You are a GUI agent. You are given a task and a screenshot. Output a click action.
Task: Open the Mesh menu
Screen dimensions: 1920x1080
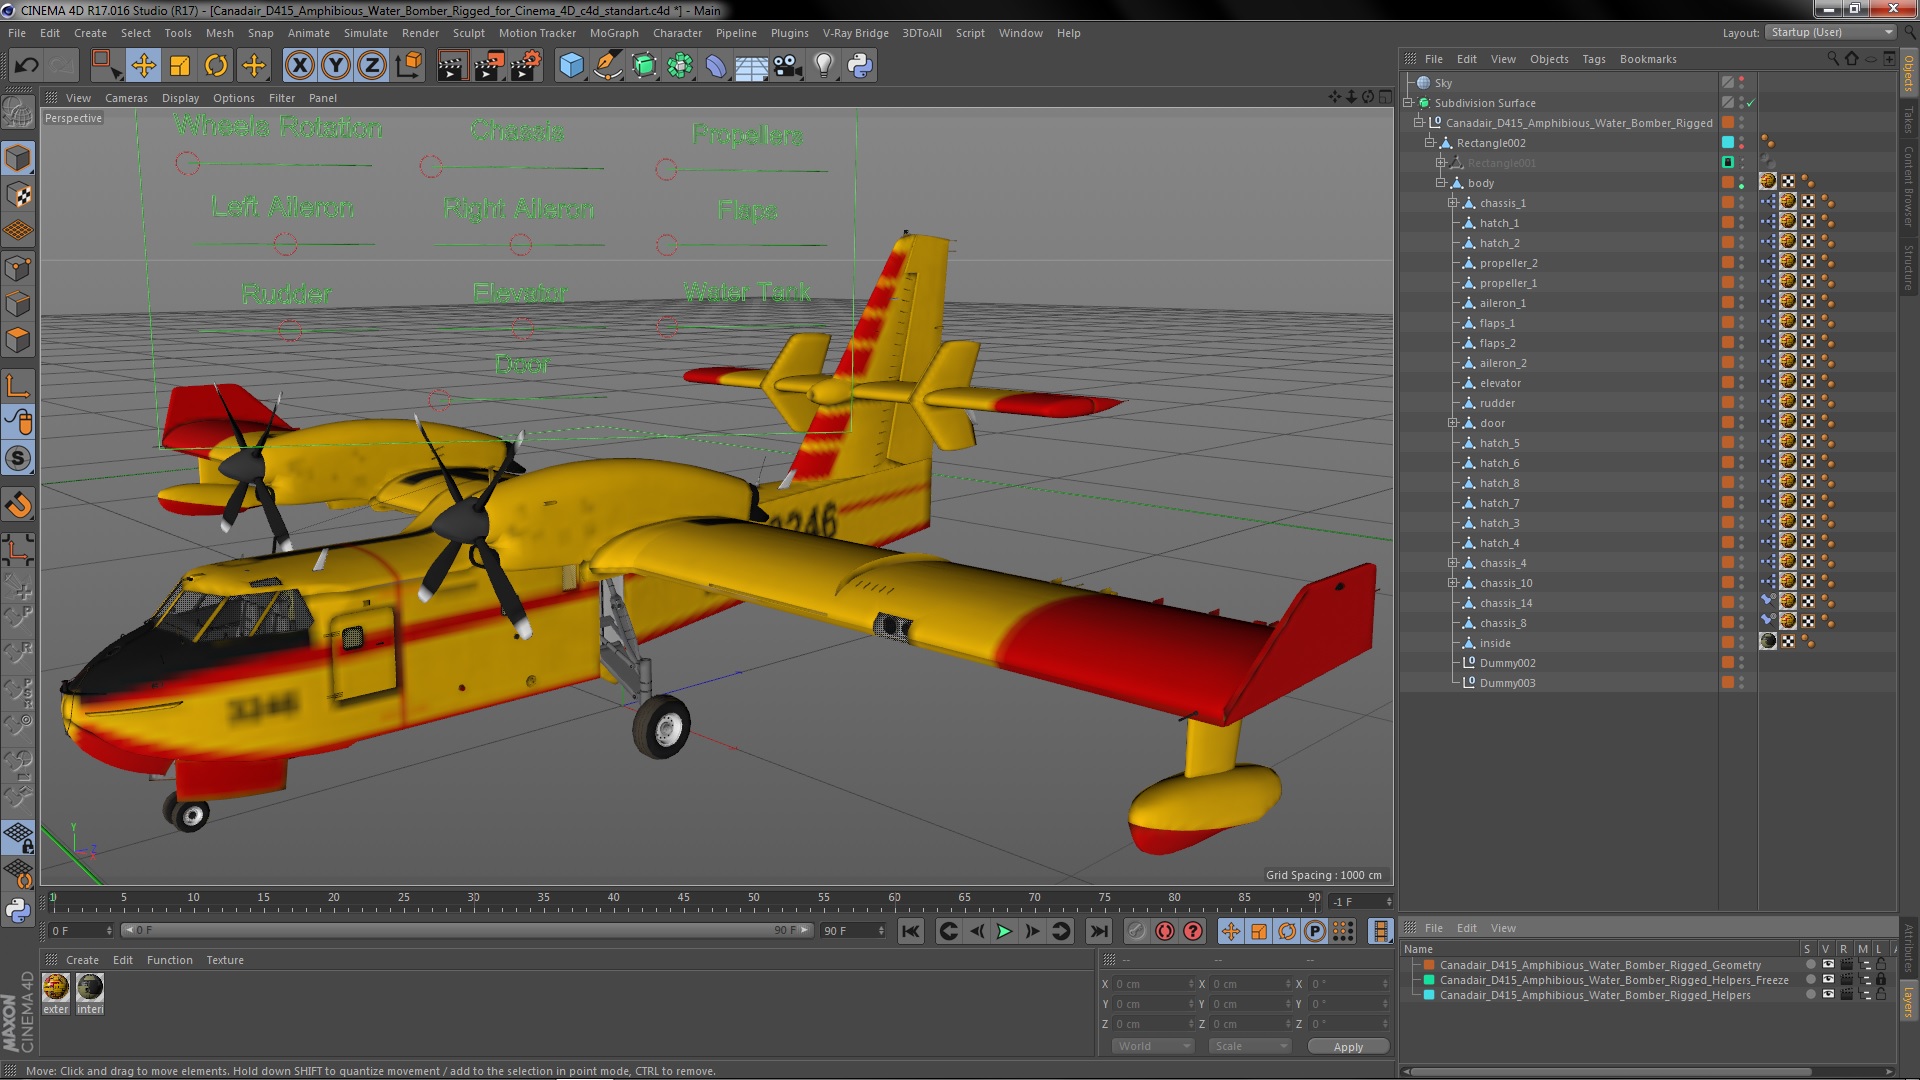pos(219,33)
